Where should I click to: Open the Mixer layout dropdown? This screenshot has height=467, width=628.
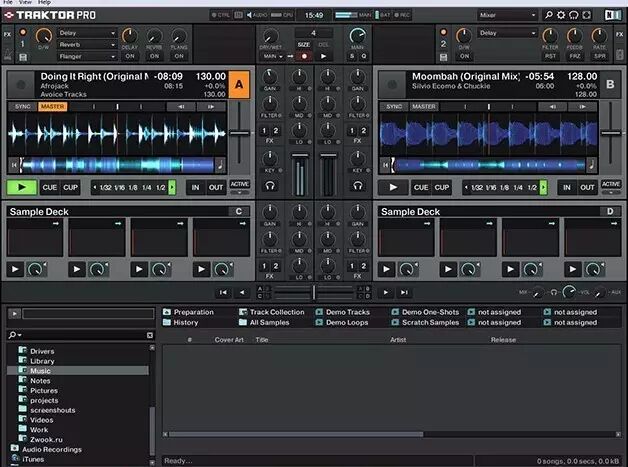pyautogui.click(x=507, y=15)
